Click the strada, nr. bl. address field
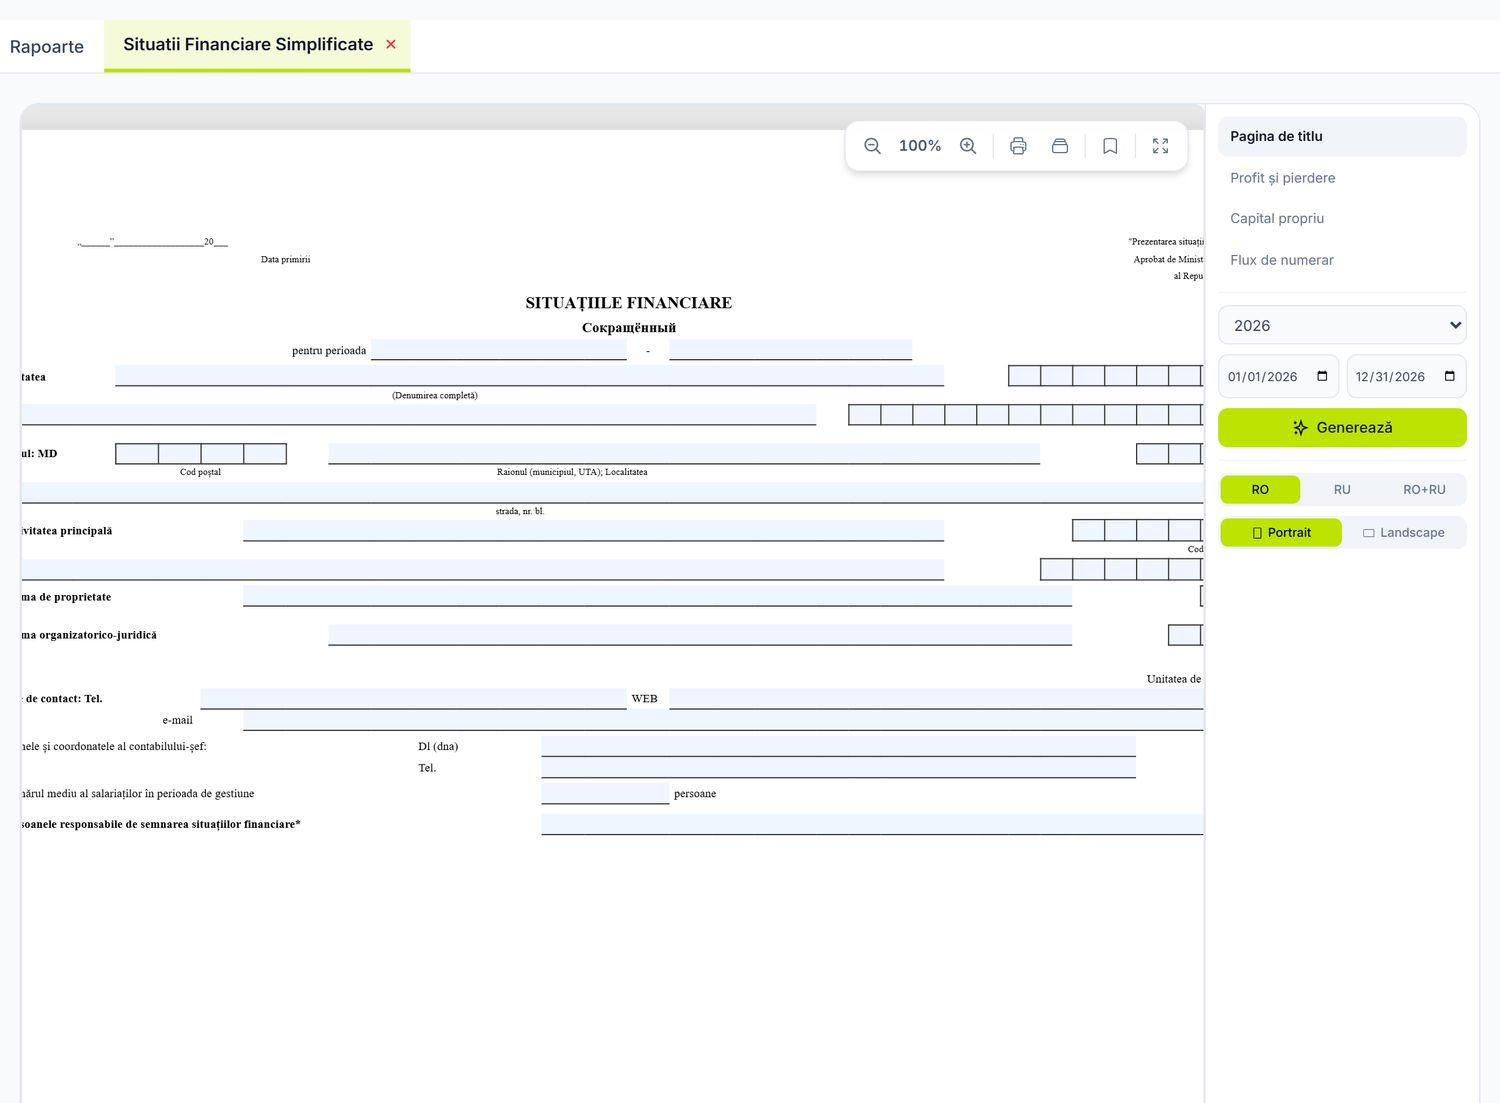Screen dimensions: 1500x1103 click(x=612, y=493)
